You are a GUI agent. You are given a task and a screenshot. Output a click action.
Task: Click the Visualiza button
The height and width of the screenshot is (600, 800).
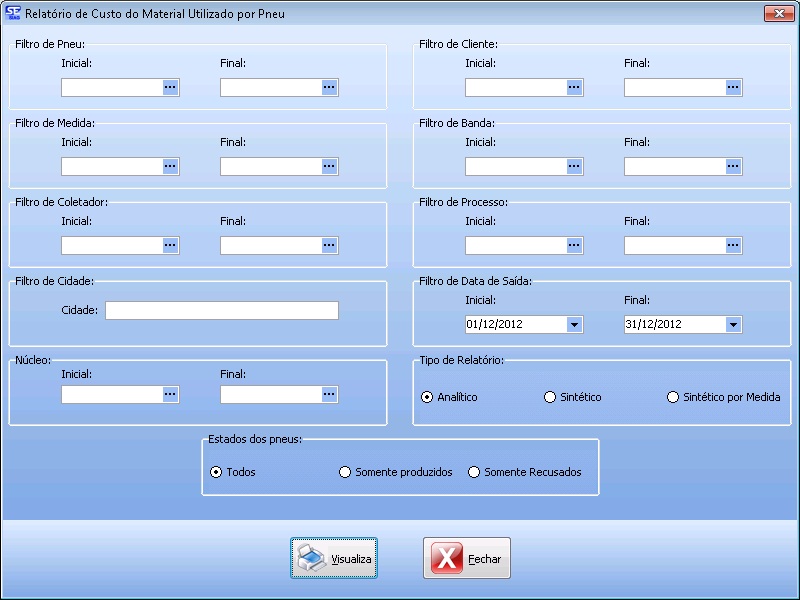click(x=334, y=558)
